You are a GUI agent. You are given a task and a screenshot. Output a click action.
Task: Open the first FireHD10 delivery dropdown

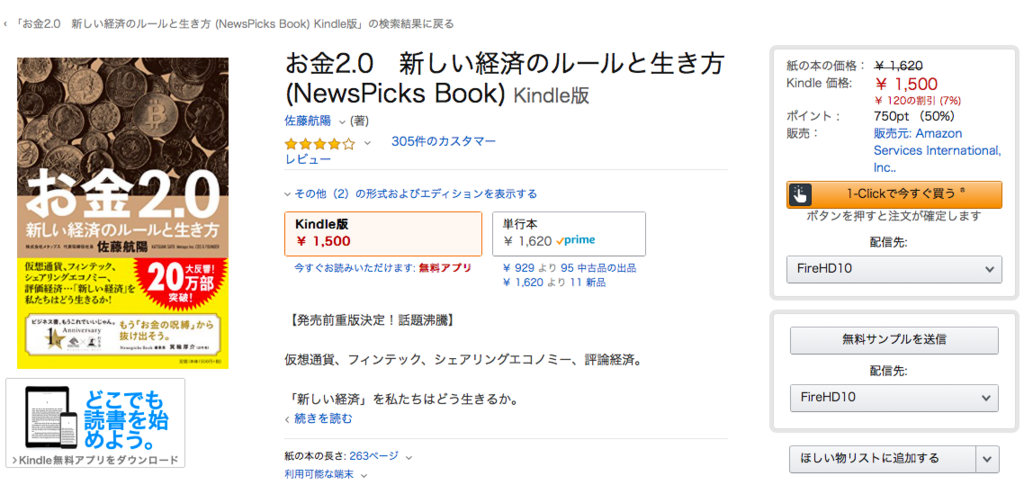tap(894, 269)
